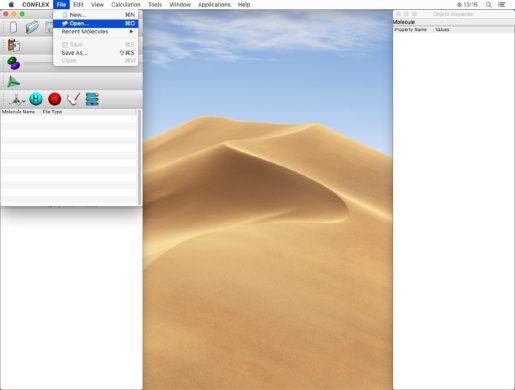Click the Spotlight search icon in menu bar
This screenshot has height=390, width=515.
point(489,5)
